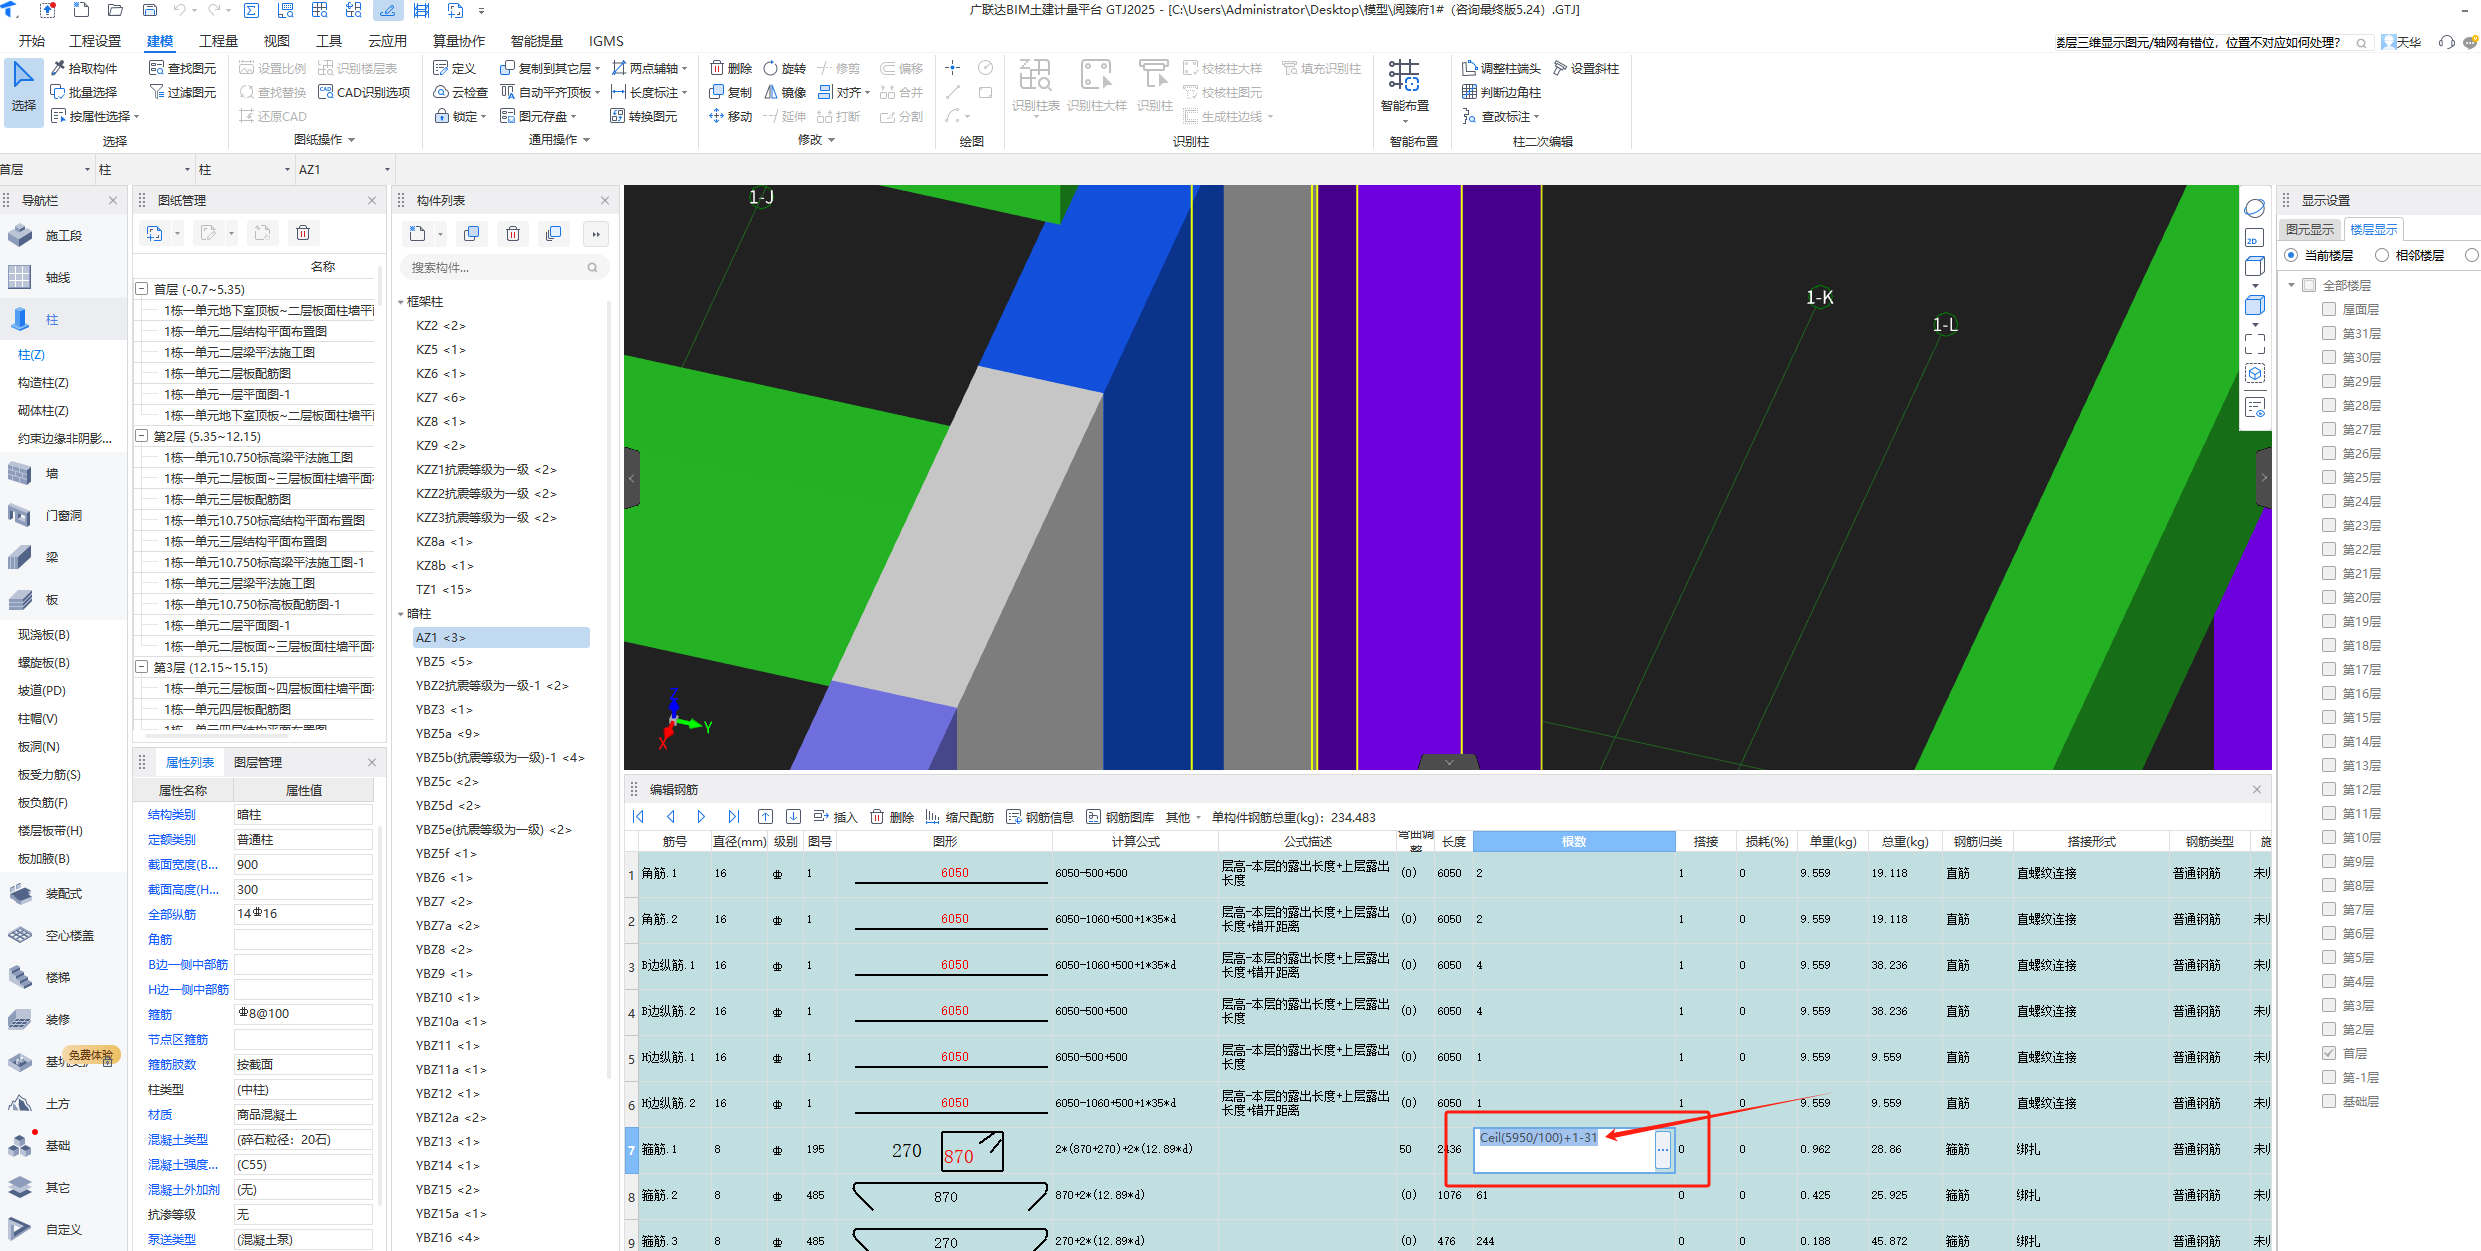Select the 当前楼层 radio option

point(2291,255)
